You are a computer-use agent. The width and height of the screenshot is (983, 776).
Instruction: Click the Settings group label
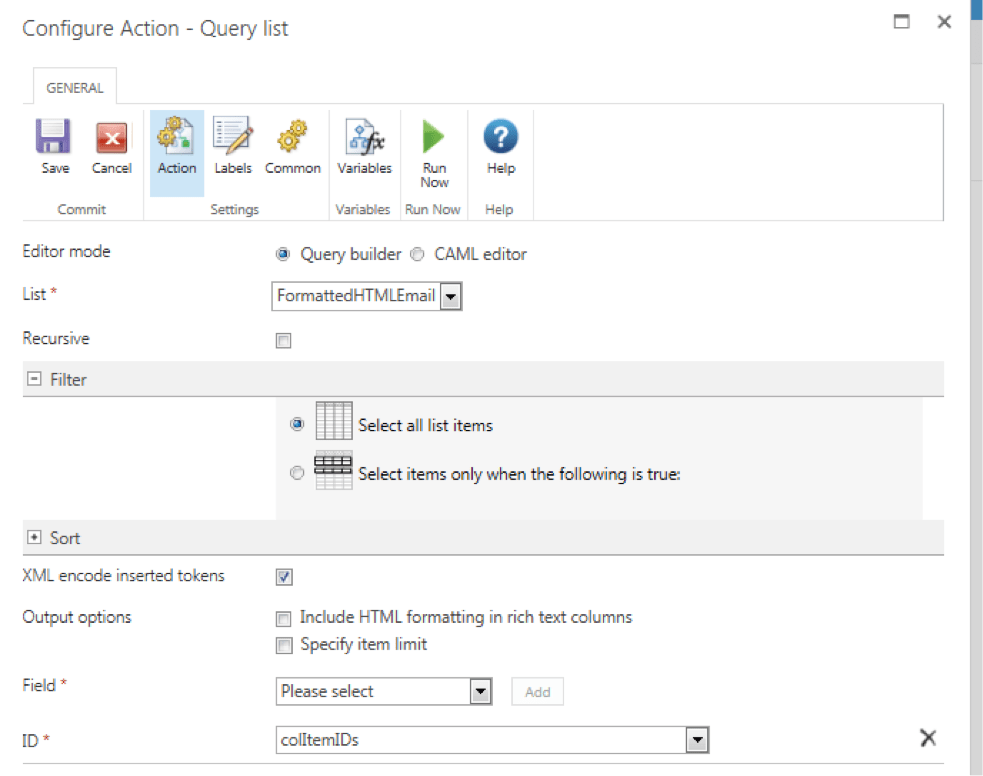point(234,209)
